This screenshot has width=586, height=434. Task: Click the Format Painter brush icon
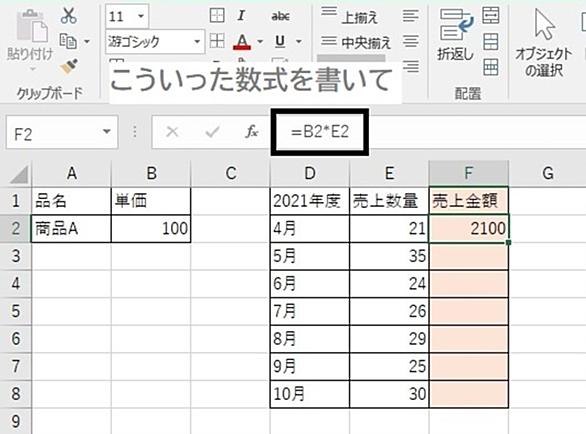[69, 67]
